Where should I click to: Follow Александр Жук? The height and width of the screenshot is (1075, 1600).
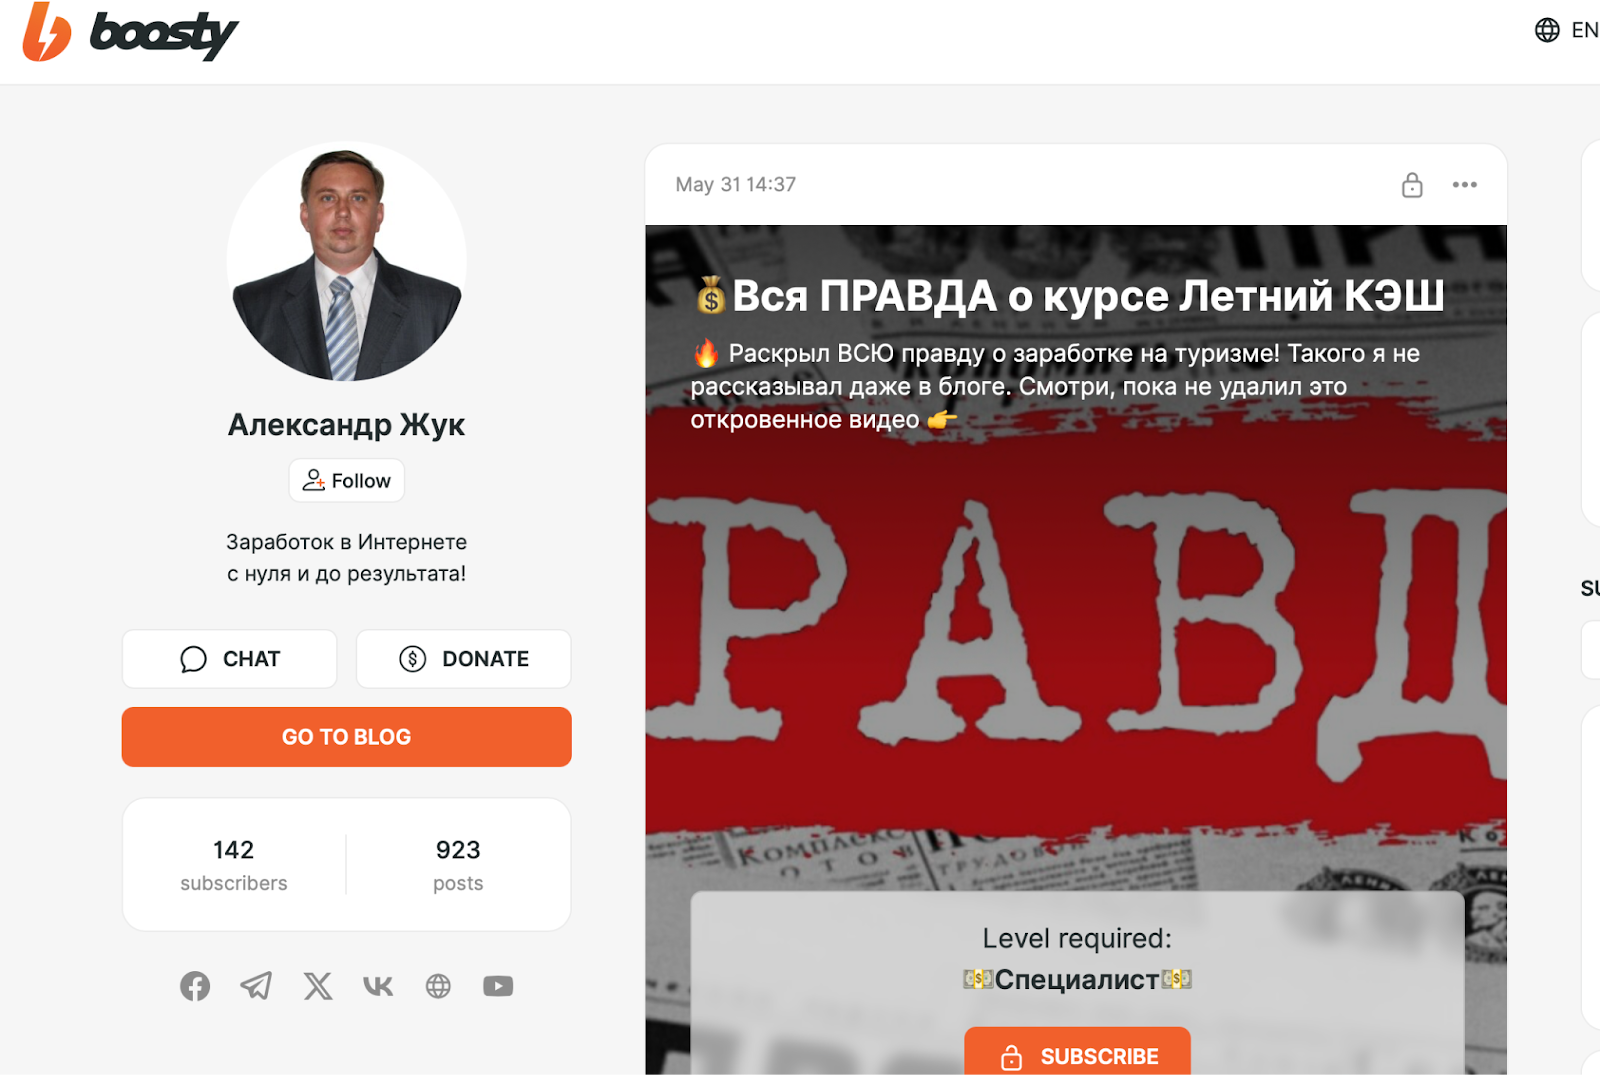[x=347, y=481]
